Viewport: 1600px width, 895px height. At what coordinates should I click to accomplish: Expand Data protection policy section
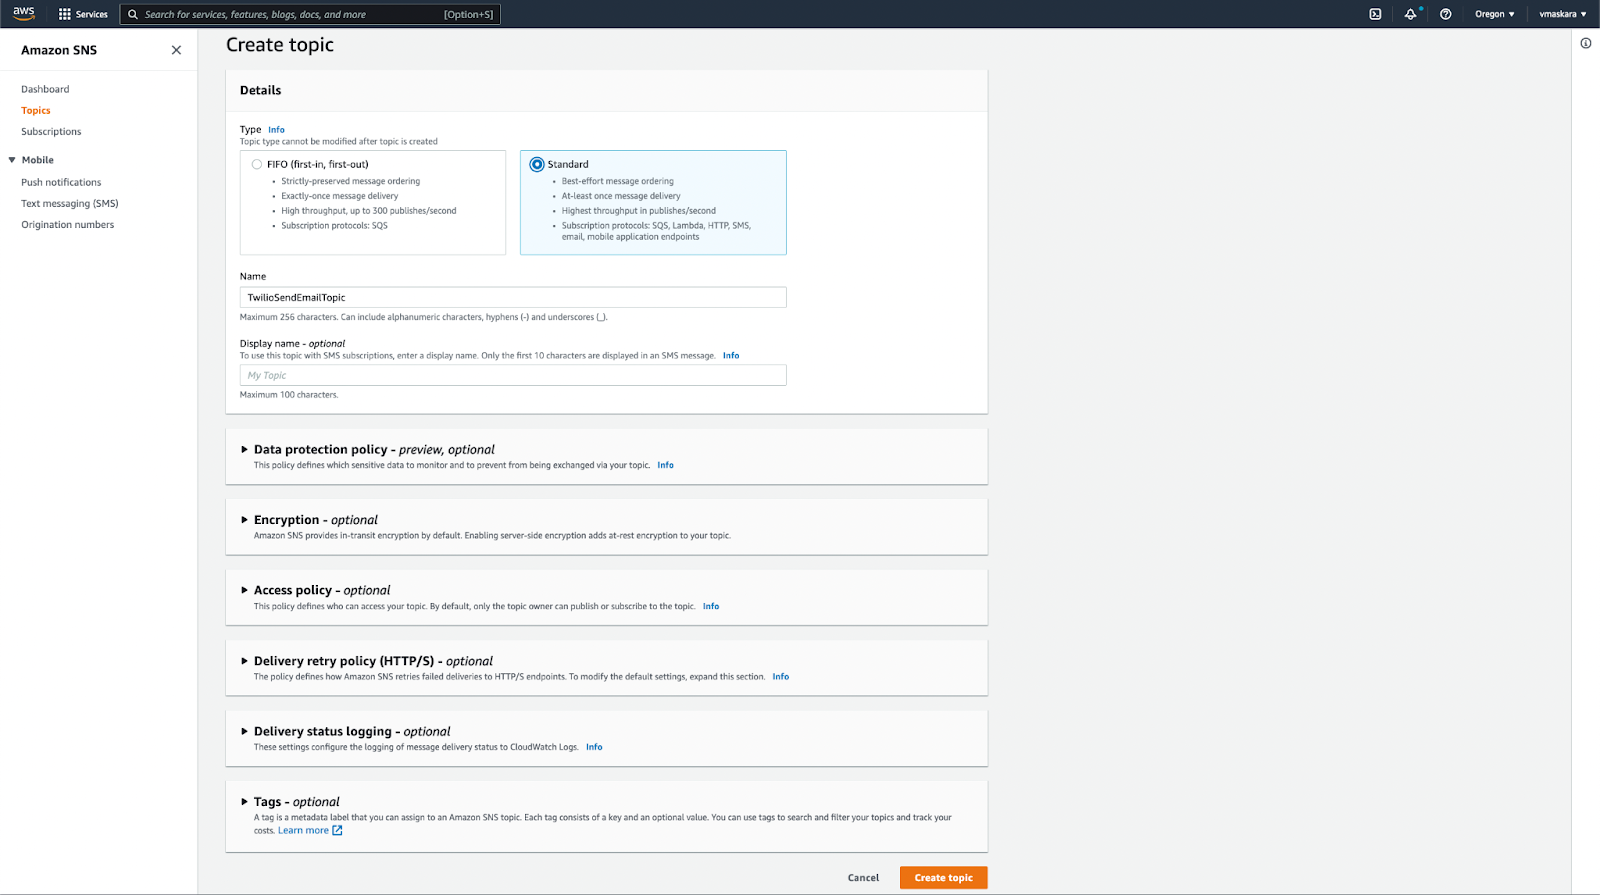coord(244,450)
